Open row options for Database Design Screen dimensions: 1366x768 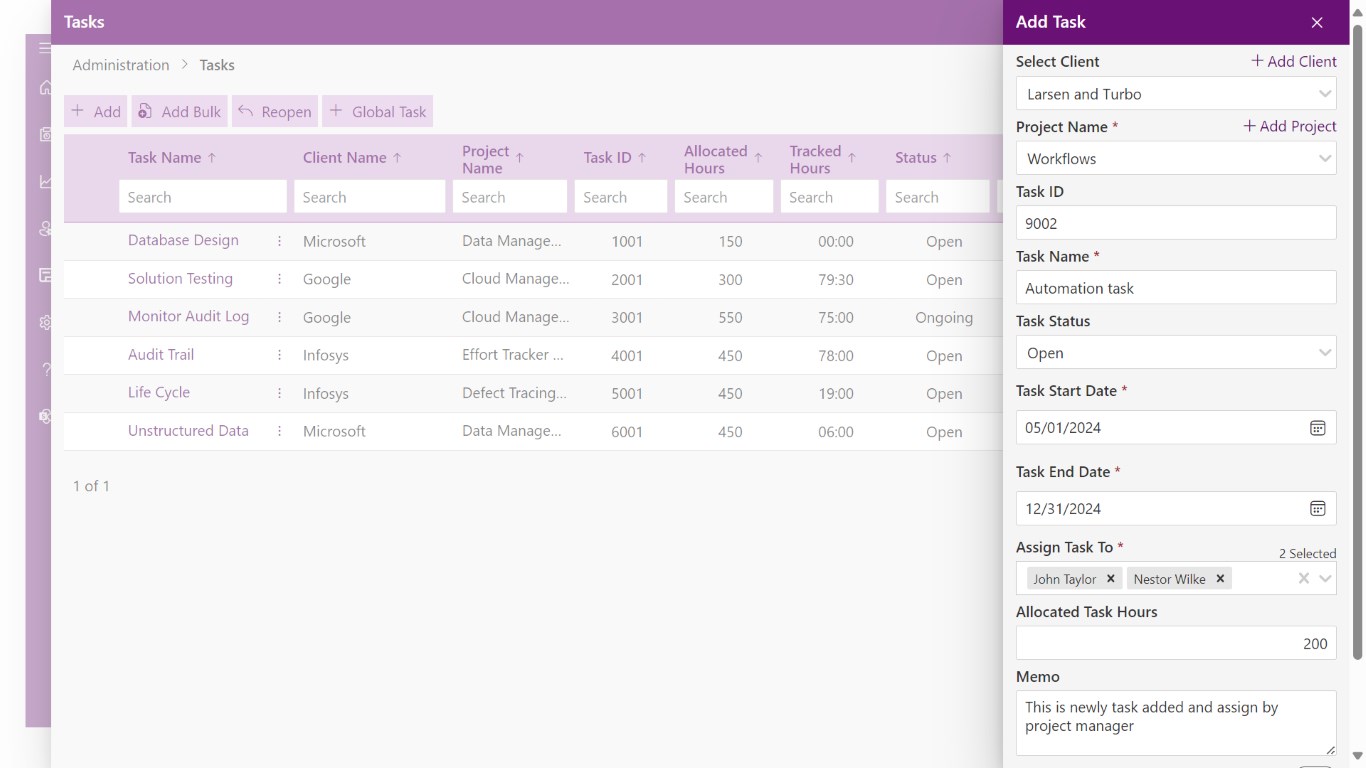[279, 241]
